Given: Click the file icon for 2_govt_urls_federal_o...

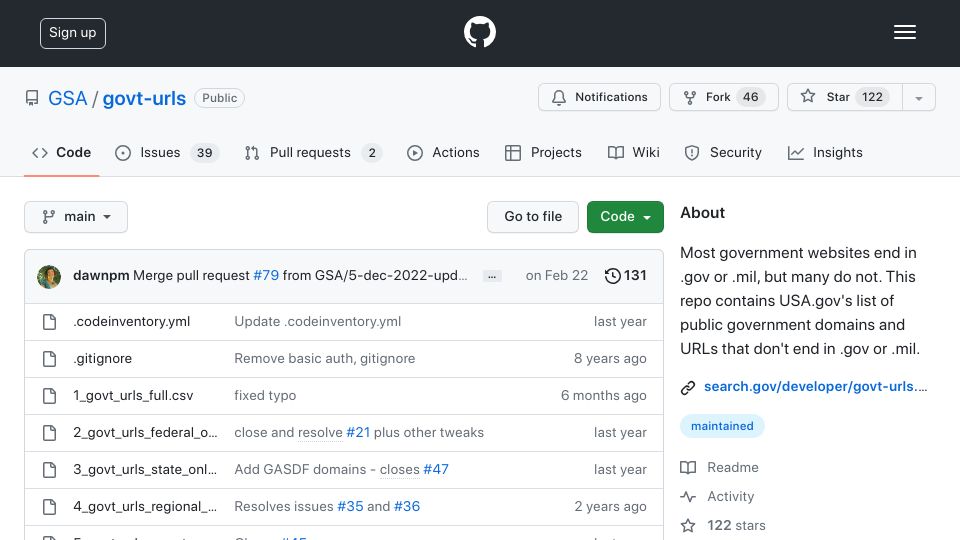Looking at the screenshot, I should [x=50, y=433].
